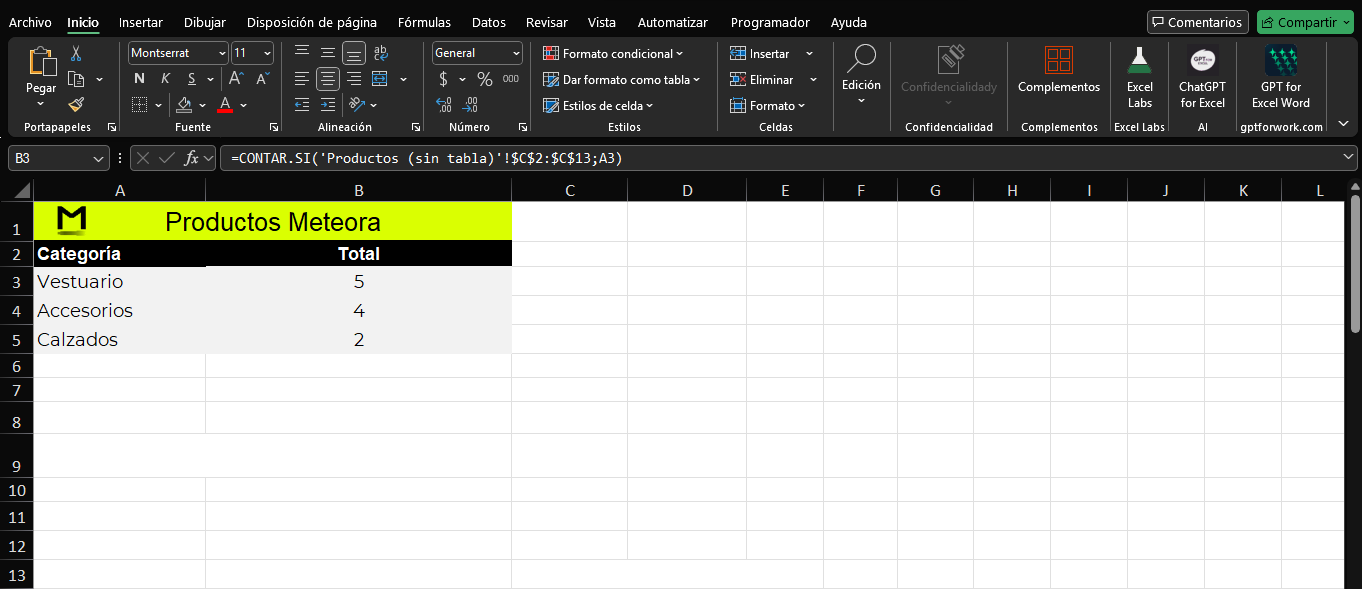Open Dar formato como tabla menu
1362x589 pixels.
[x=622, y=79]
